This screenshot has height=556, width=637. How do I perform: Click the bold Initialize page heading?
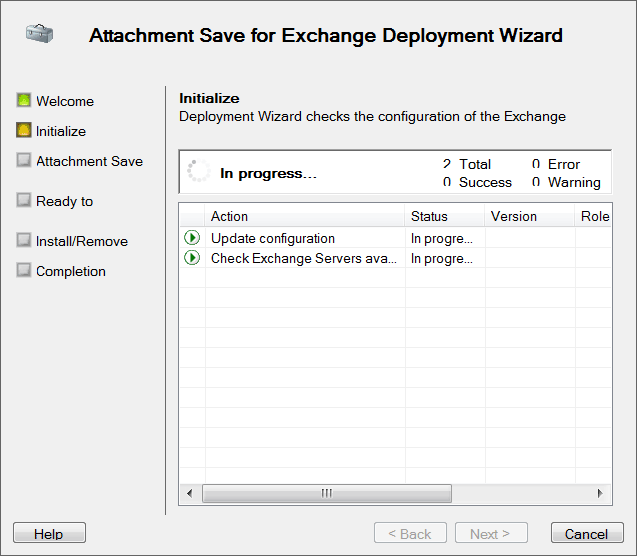point(209,98)
